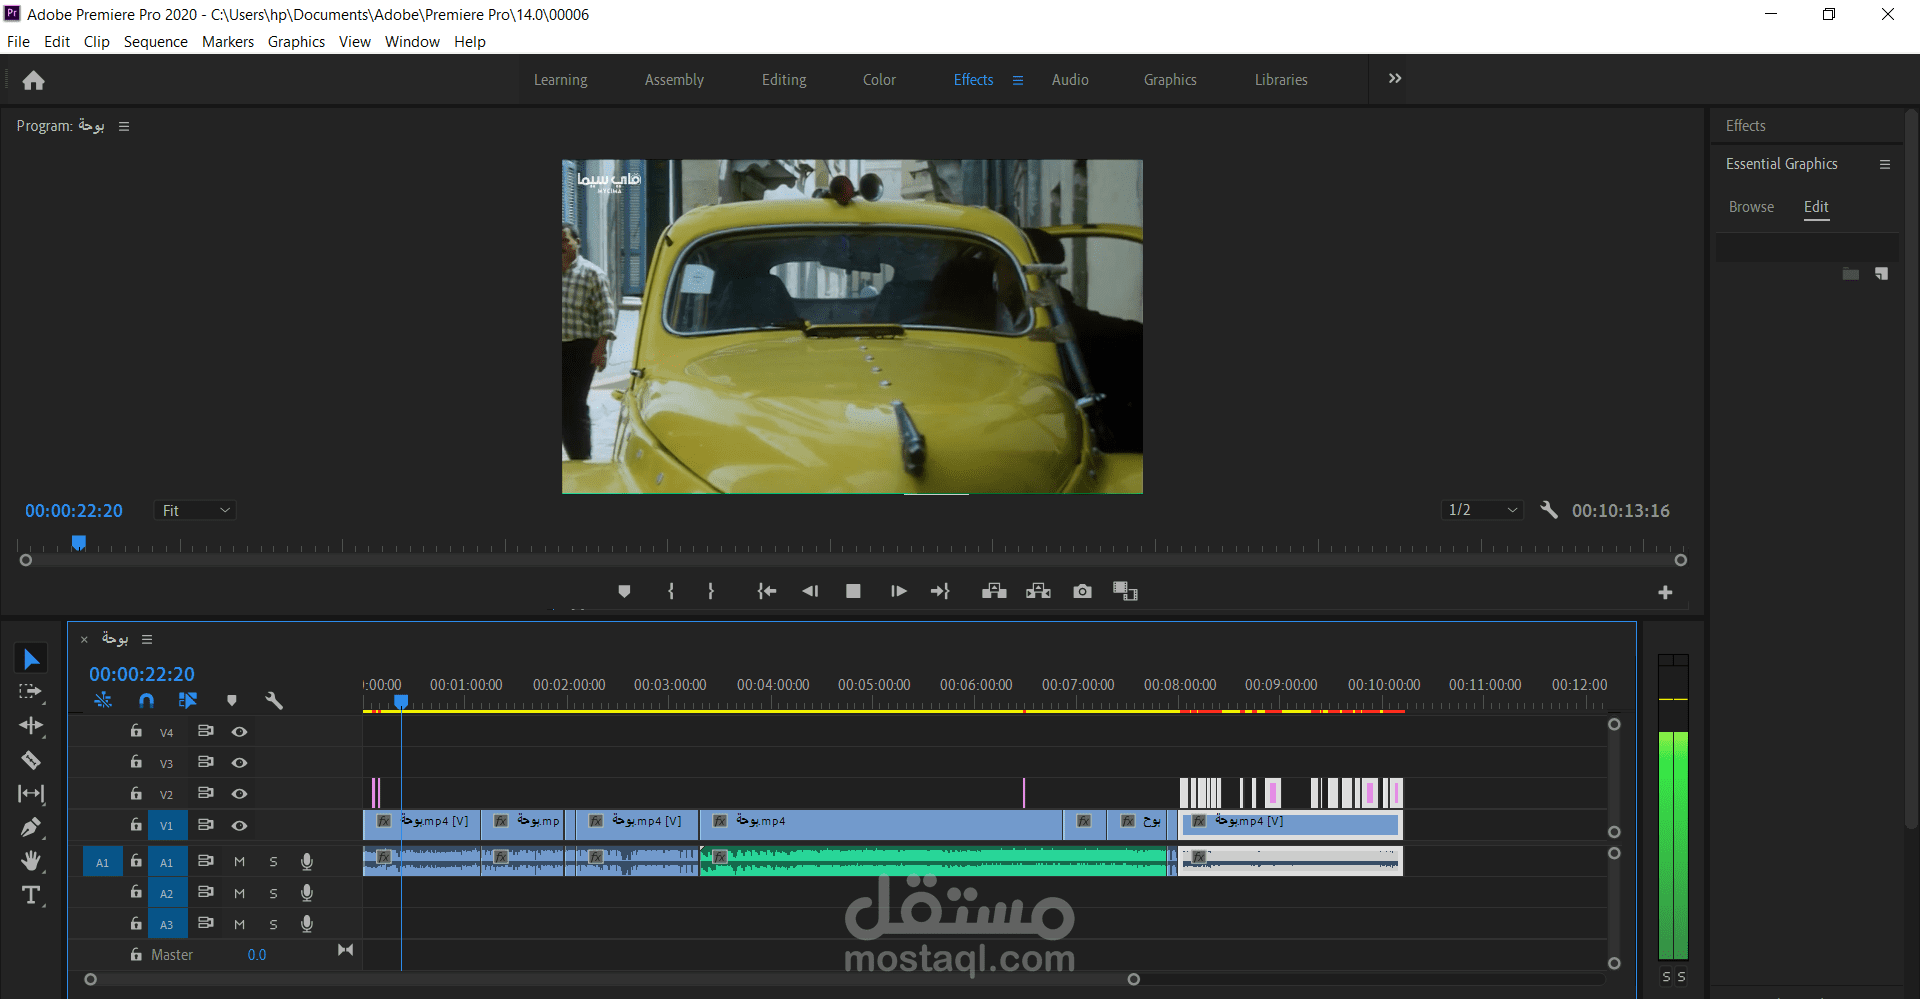1920x999 pixels.
Task: Click the Home icon
Action: [33, 80]
